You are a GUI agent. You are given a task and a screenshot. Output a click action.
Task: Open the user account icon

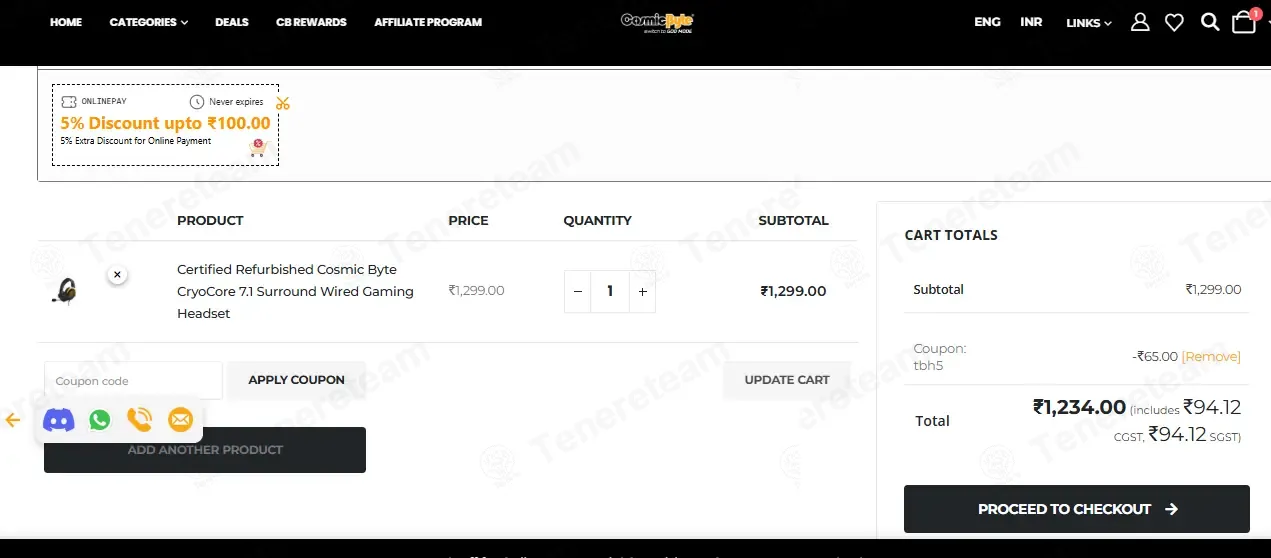[x=1140, y=22]
